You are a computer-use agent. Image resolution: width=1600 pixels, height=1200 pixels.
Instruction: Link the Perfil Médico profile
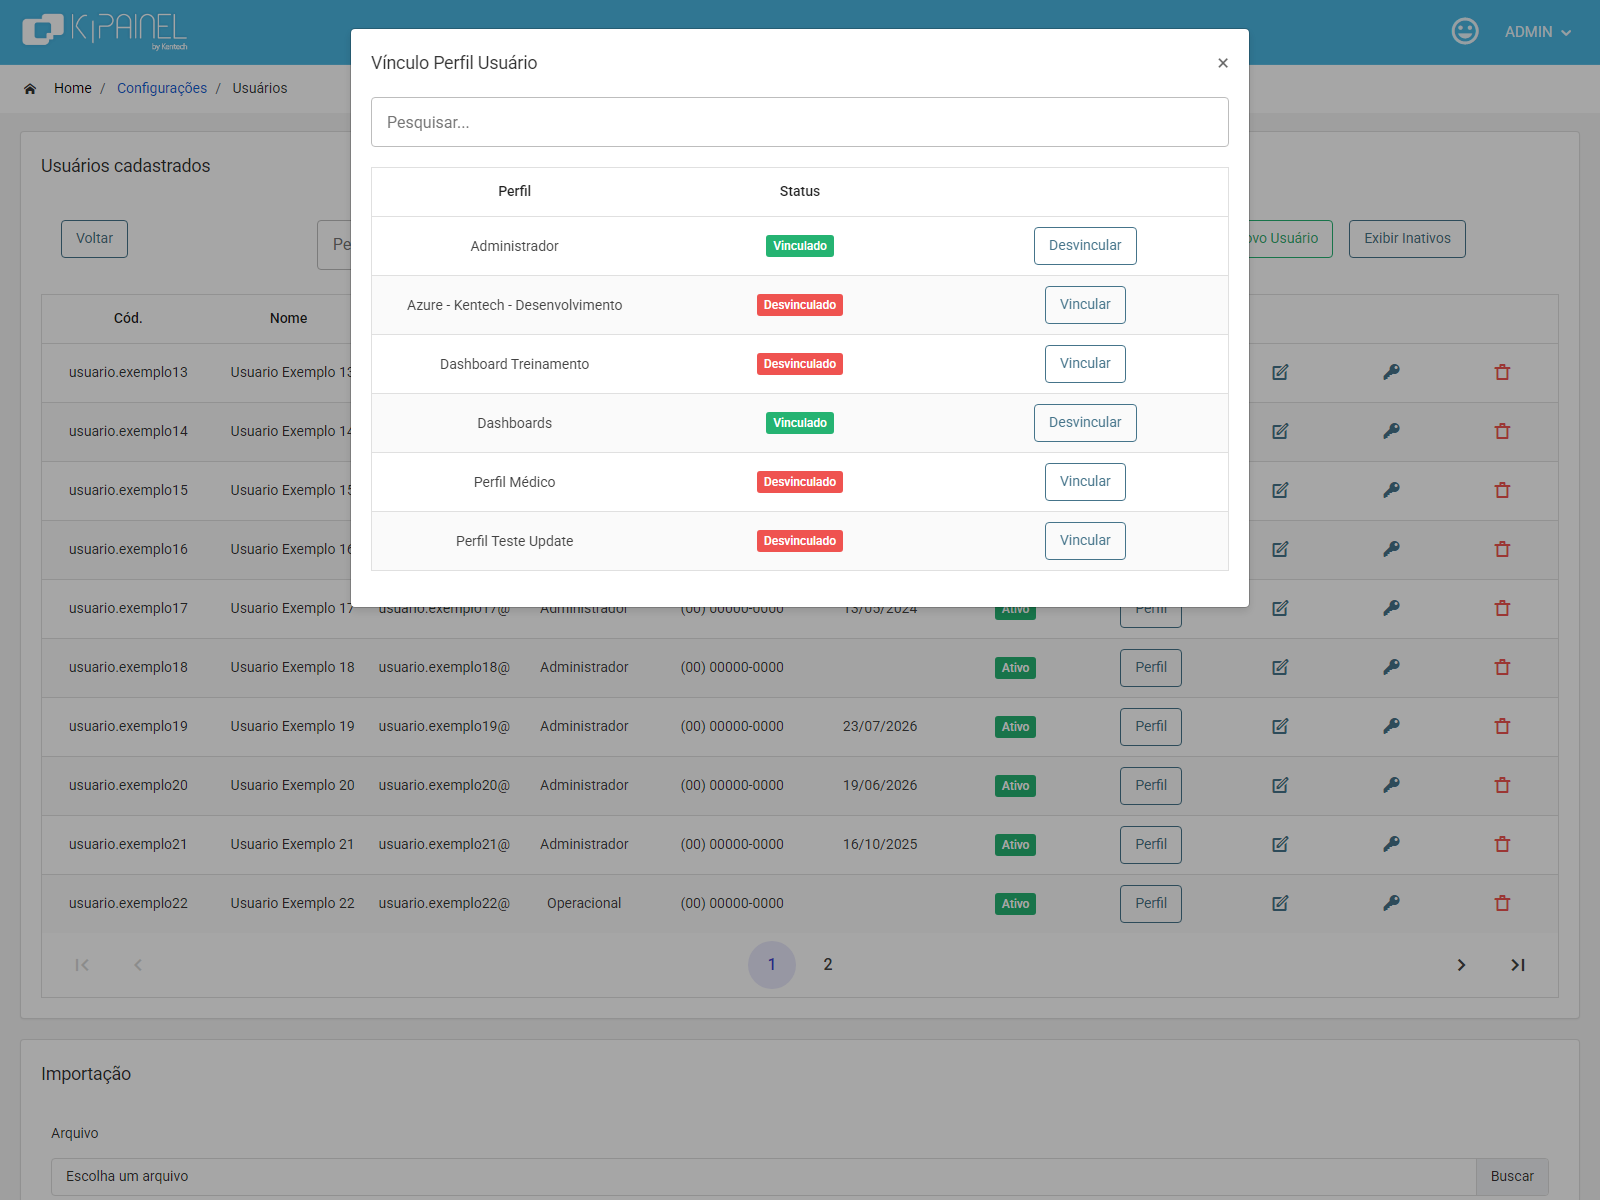[1085, 482]
